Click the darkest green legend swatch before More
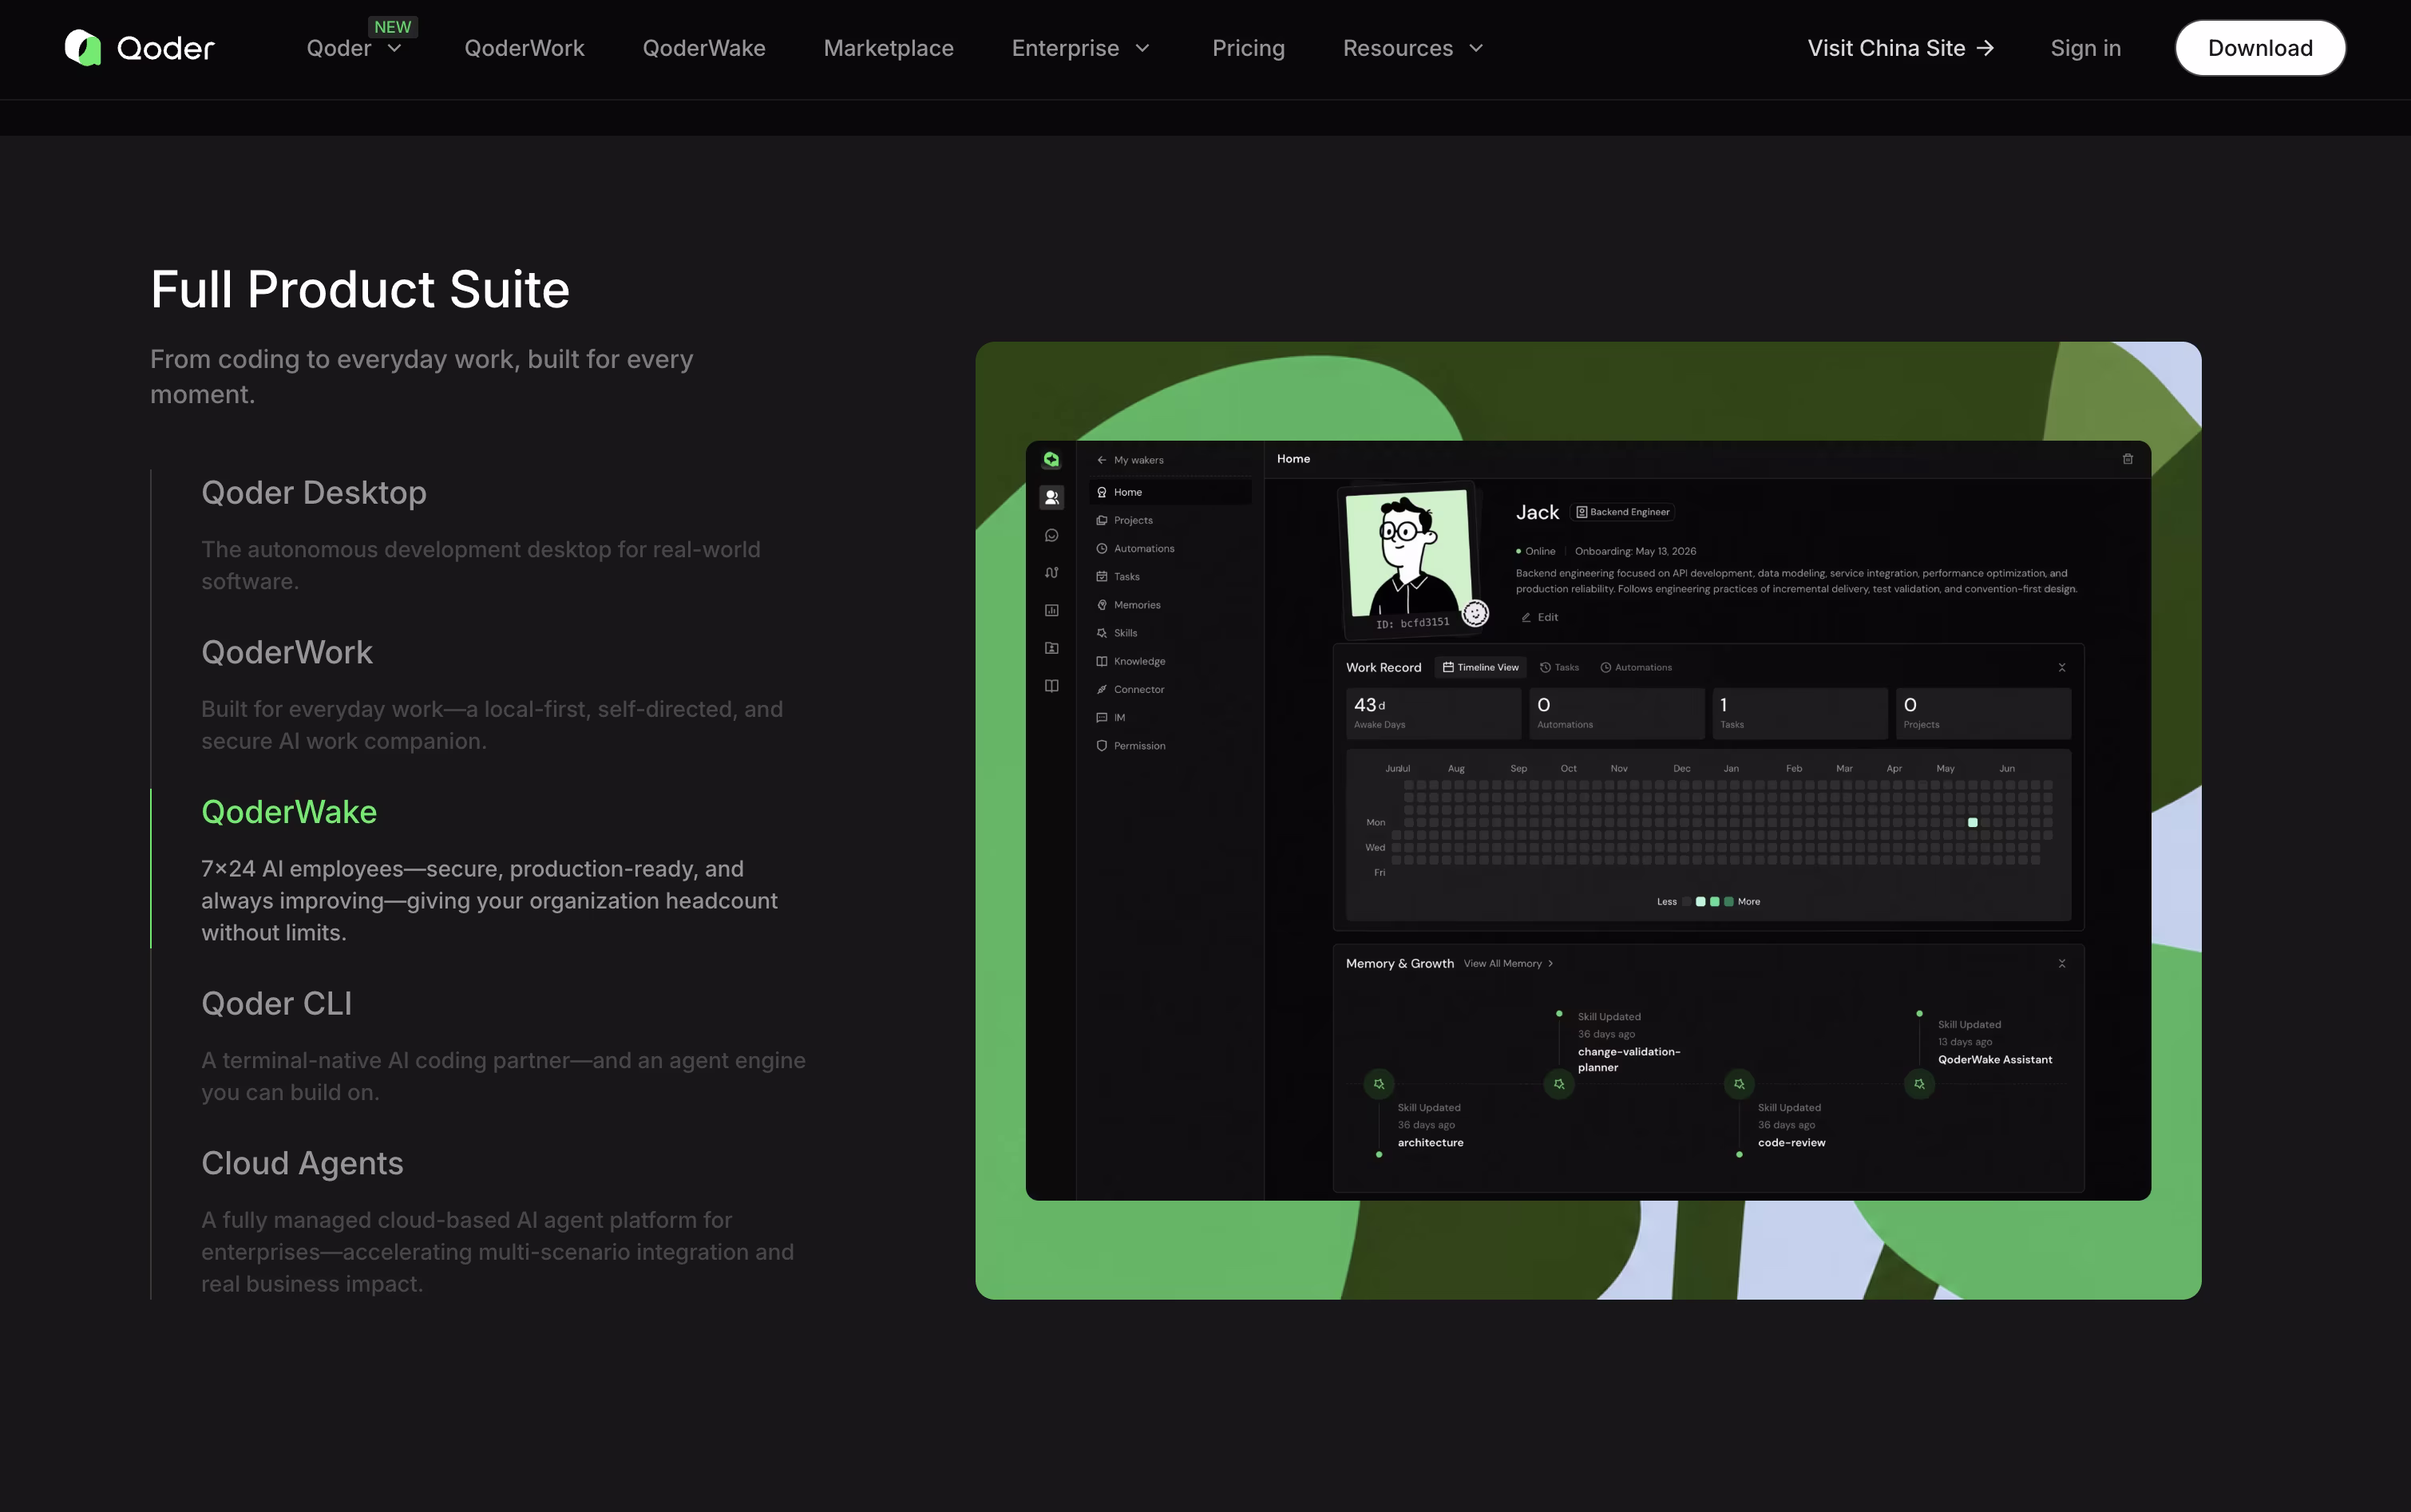The image size is (2411, 1512). point(1728,902)
